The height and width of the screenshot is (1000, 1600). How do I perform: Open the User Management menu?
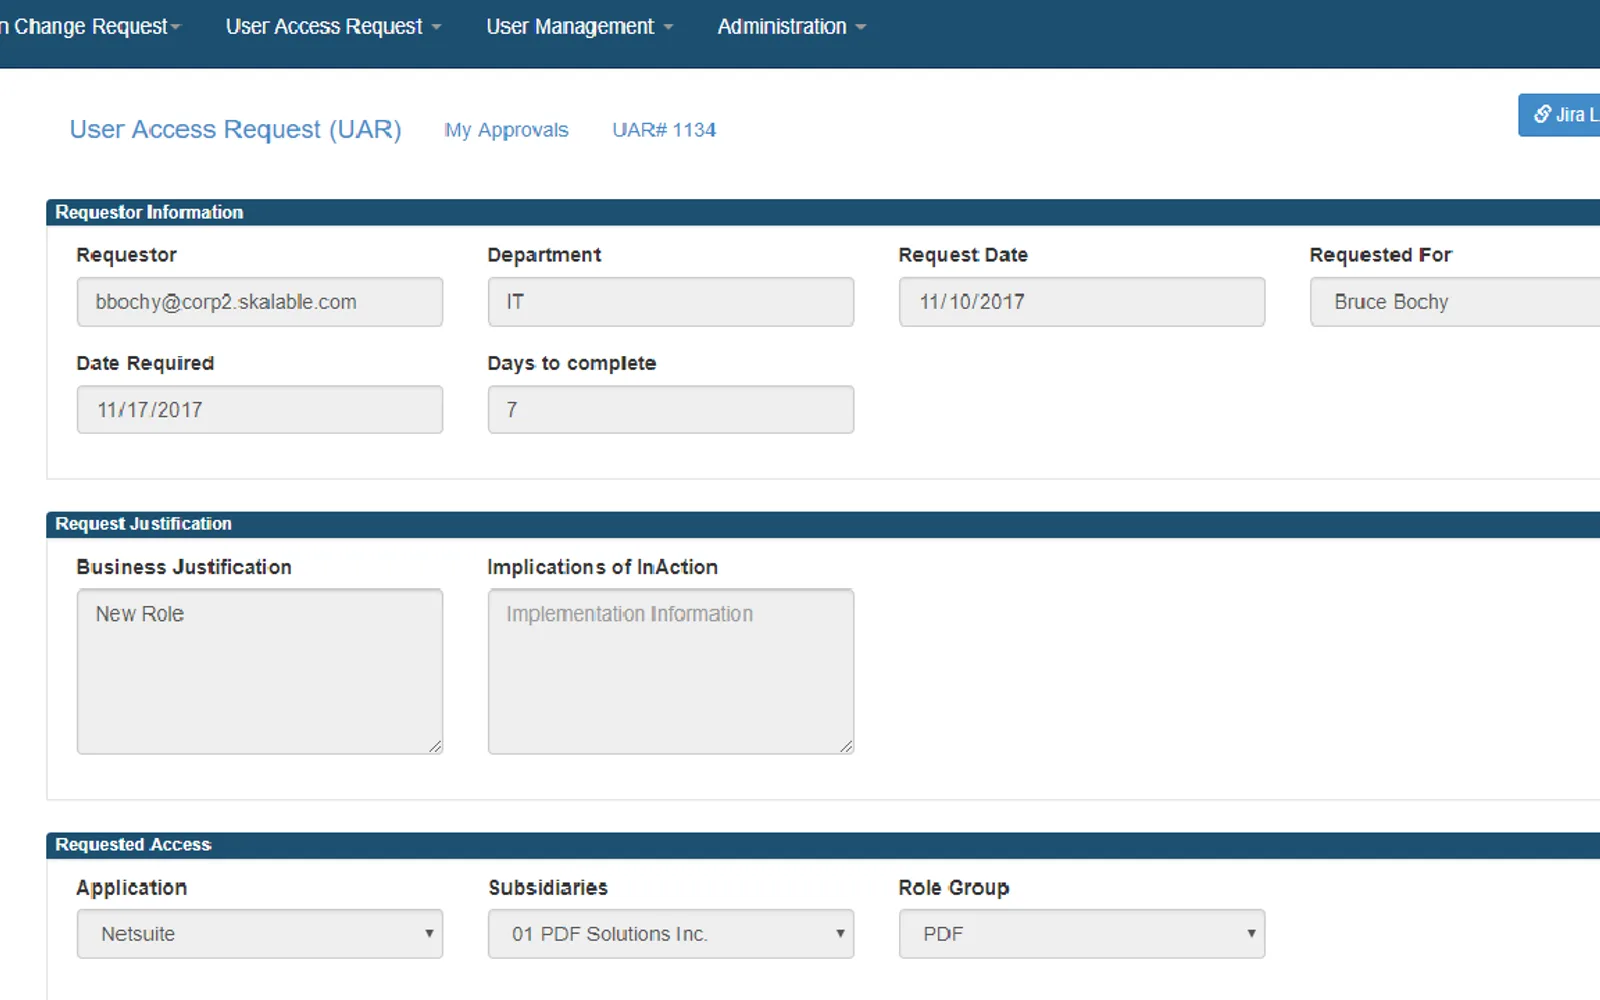[x=579, y=27]
